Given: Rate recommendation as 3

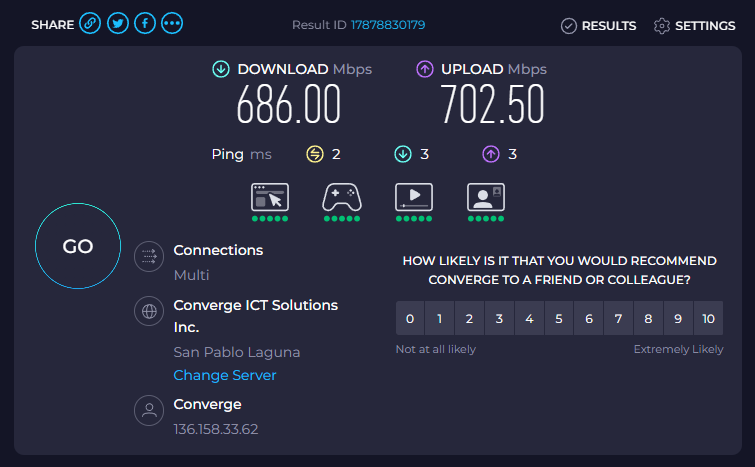Looking at the screenshot, I should pyautogui.click(x=499, y=318).
